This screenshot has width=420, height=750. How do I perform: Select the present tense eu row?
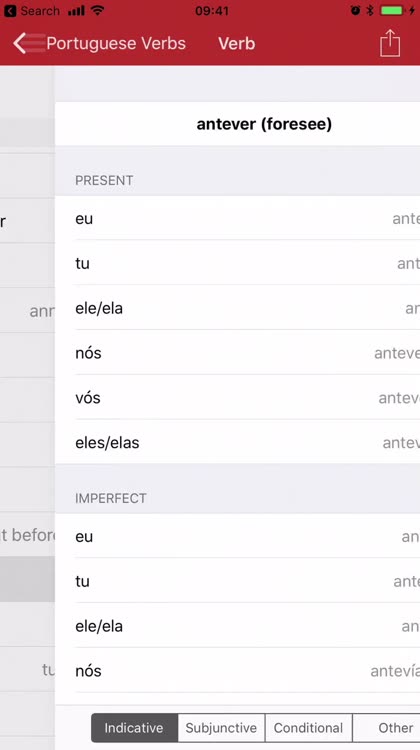pyautogui.click(x=237, y=219)
